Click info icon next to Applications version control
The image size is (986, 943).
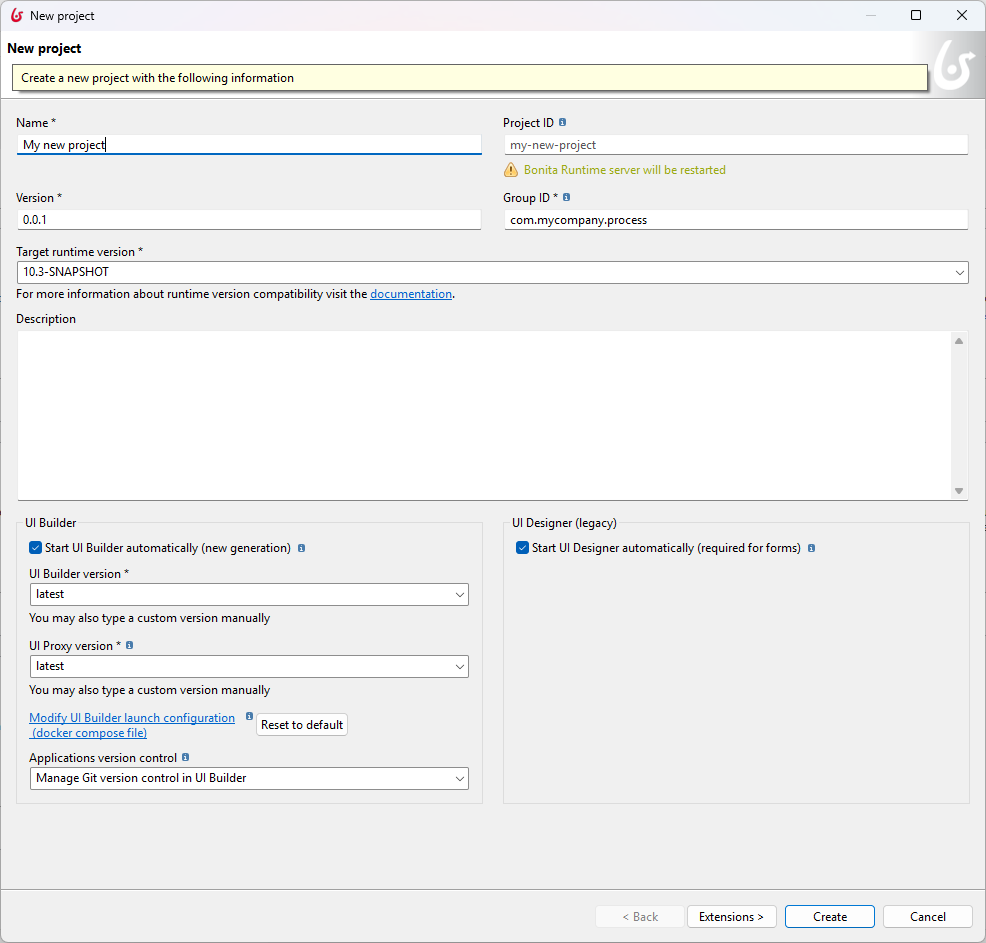[x=186, y=758]
